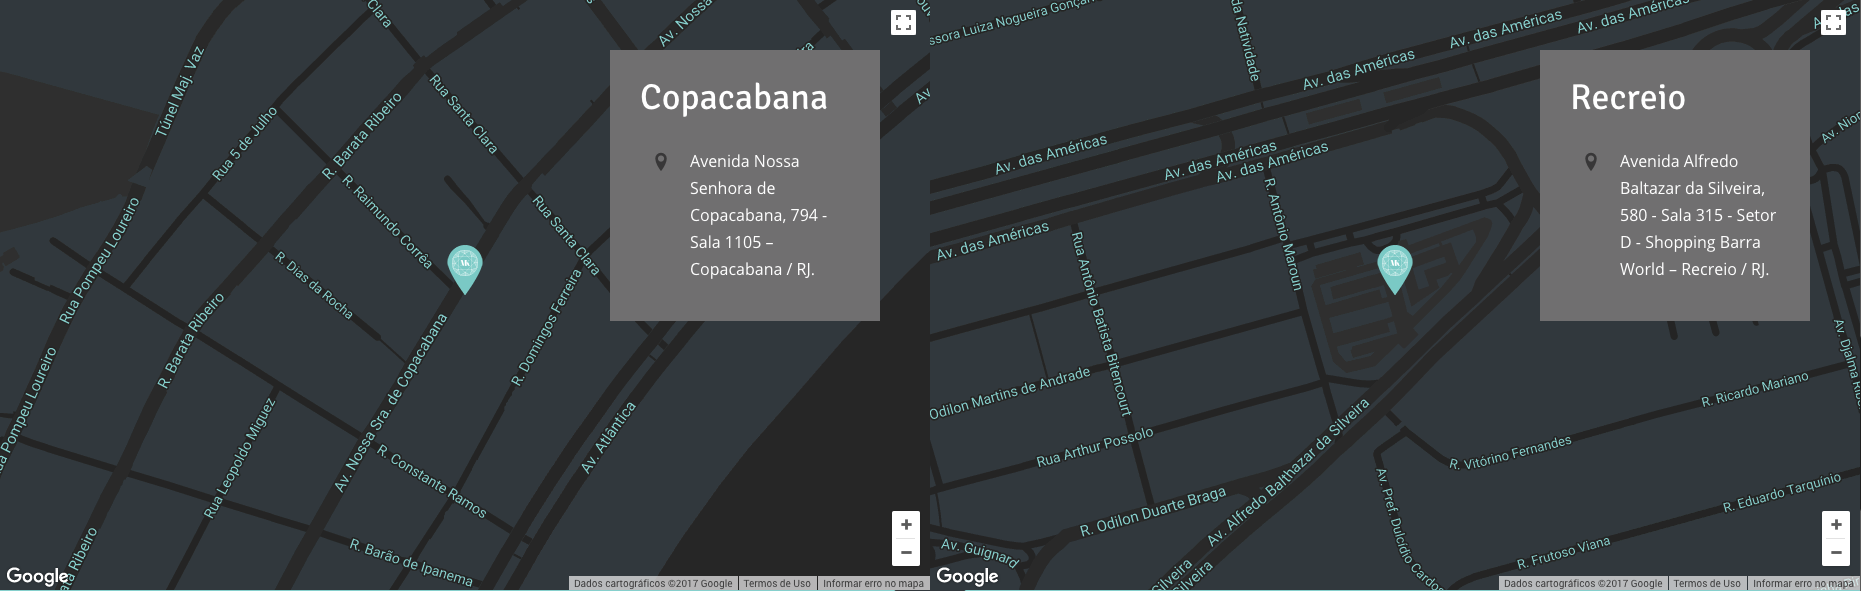Click the Rua 5 de Julho street label
The width and height of the screenshot is (1861, 591).
[244, 144]
